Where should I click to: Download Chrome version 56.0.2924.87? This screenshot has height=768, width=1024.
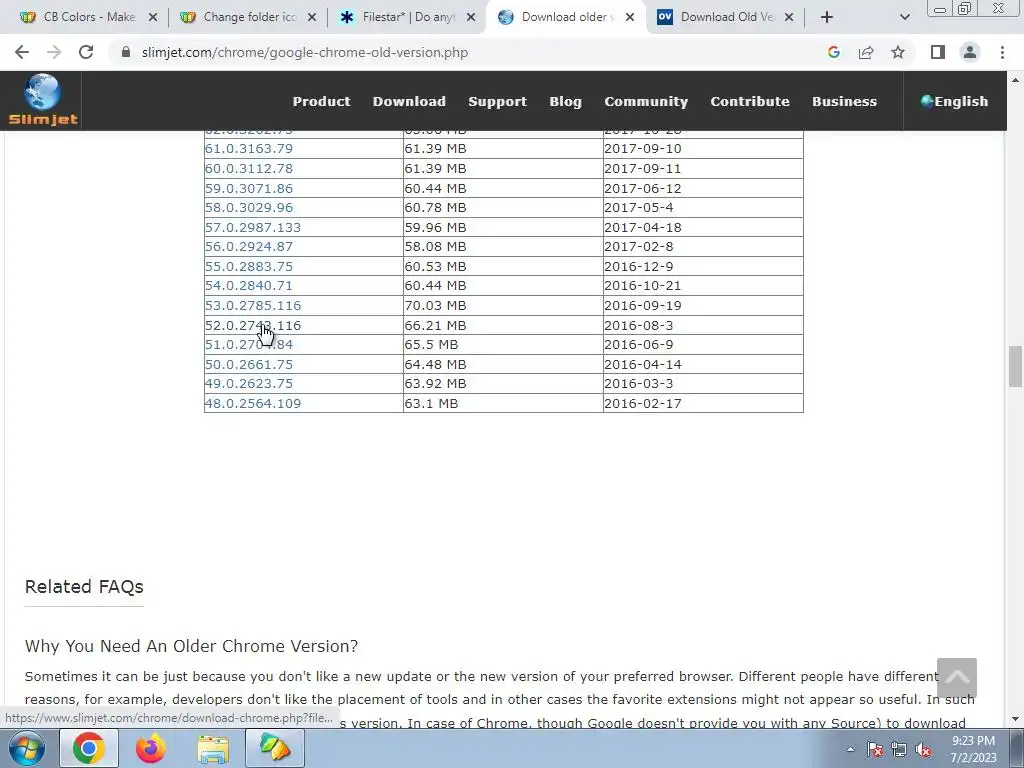(x=249, y=246)
